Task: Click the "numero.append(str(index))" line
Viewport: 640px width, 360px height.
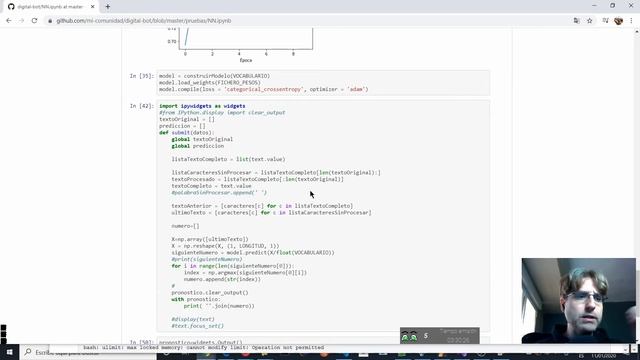Action: tap(222, 279)
